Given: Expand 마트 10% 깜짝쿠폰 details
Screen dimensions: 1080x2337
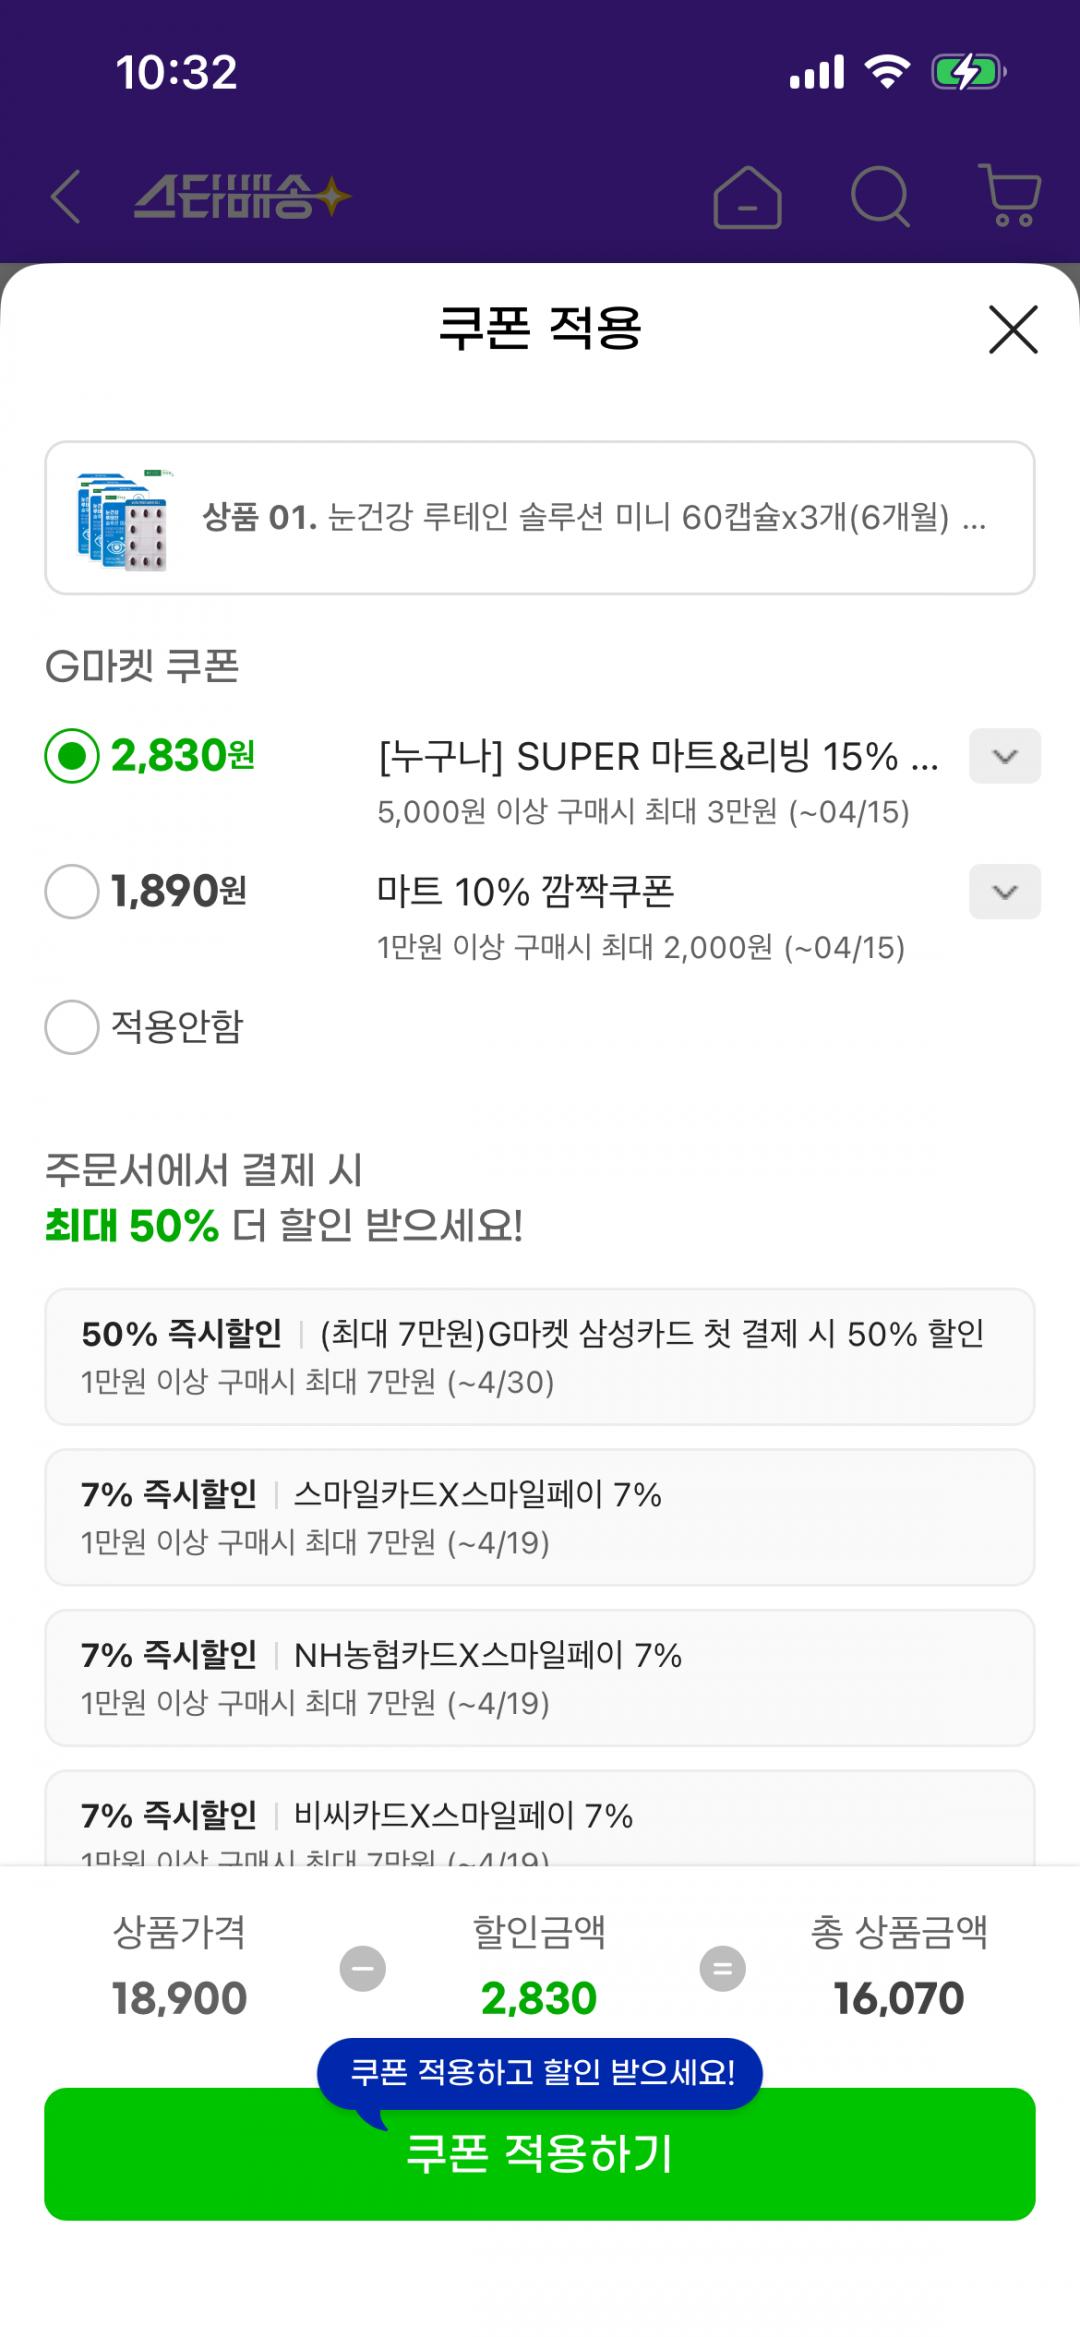Looking at the screenshot, I should [x=1004, y=891].
